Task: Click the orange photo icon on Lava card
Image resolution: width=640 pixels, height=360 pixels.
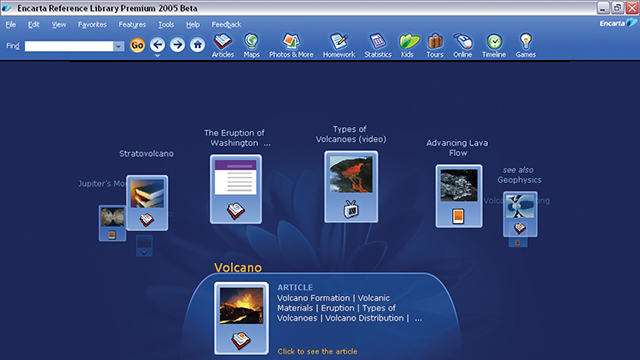Action: pos(458,216)
